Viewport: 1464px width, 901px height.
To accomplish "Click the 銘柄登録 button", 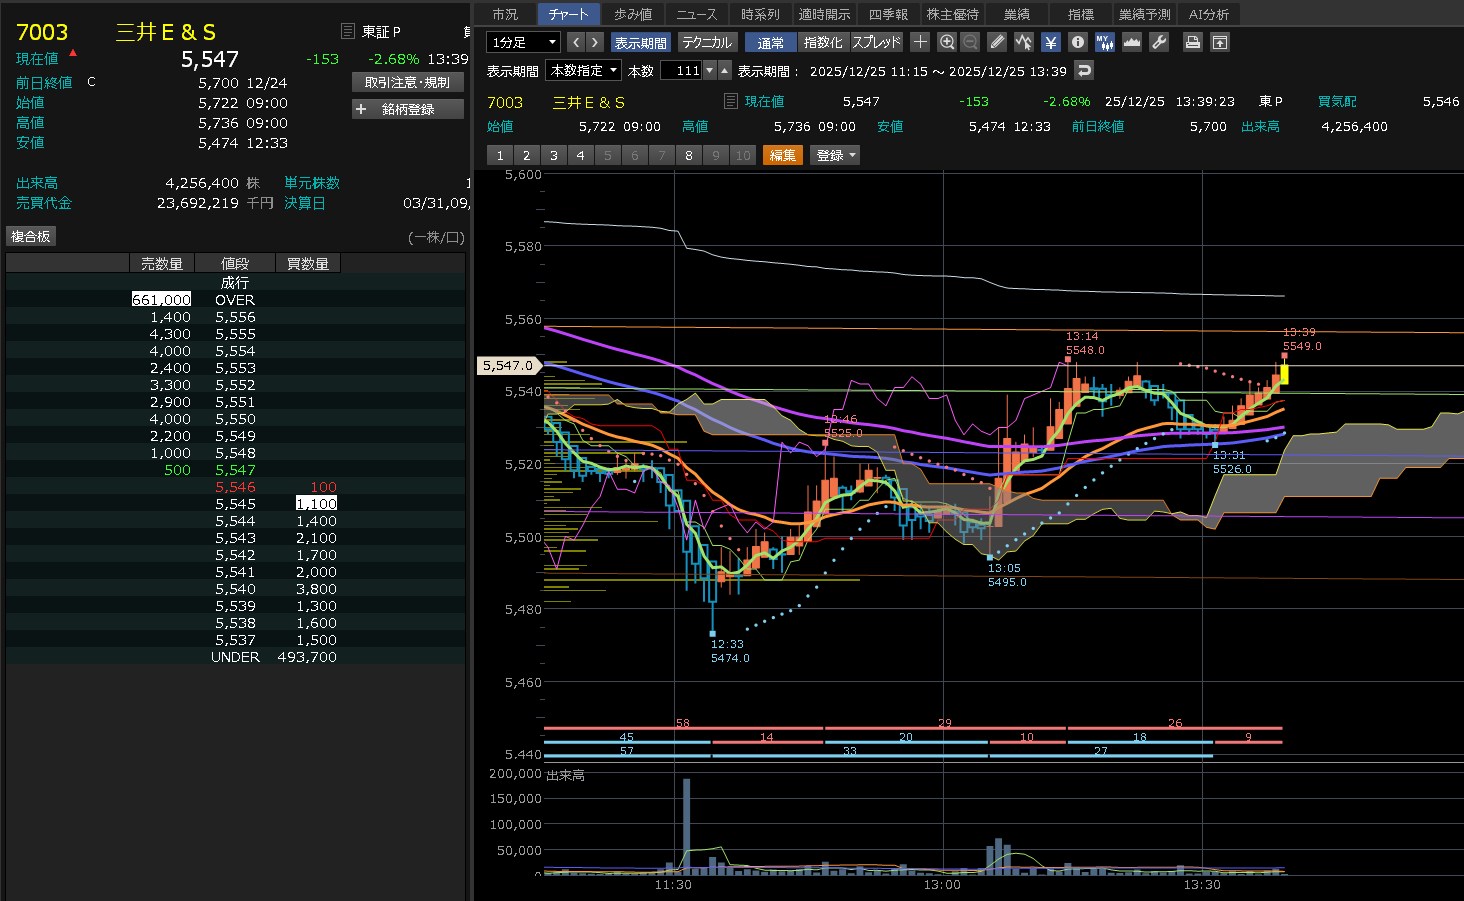I will click(x=408, y=109).
